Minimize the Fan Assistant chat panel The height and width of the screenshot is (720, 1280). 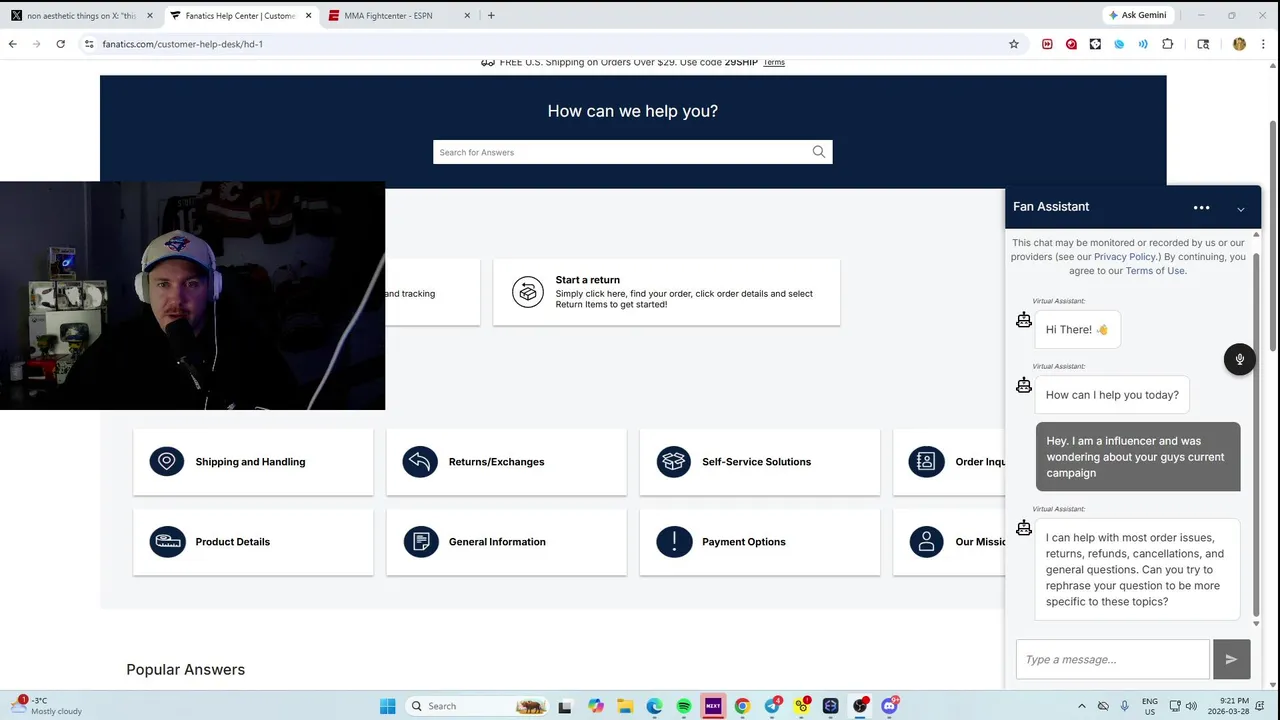coord(1241,209)
